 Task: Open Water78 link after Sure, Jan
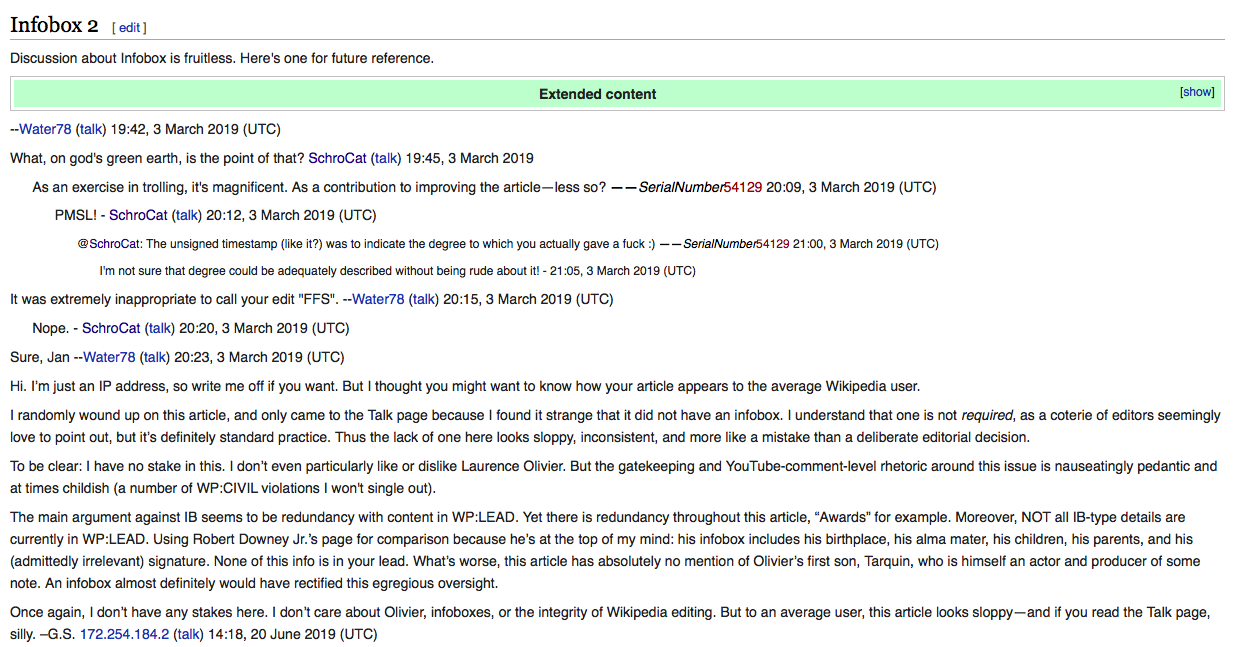[109, 357]
